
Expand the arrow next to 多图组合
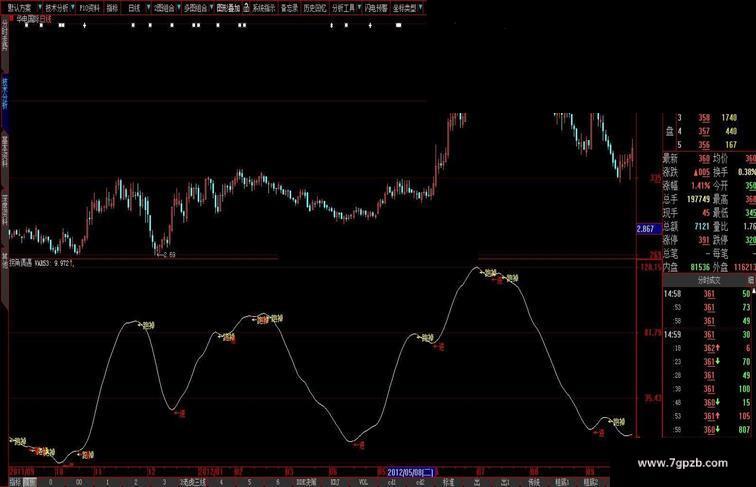[x=212, y=8]
